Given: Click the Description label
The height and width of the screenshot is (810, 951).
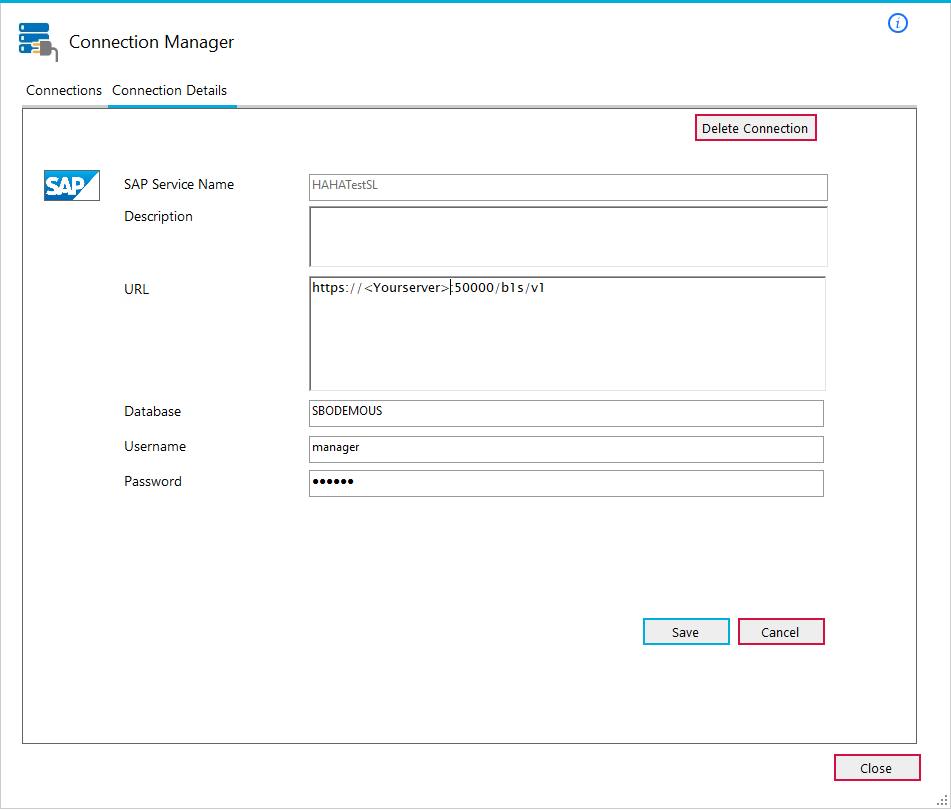Looking at the screenshot, I should (x=158, y=216).
